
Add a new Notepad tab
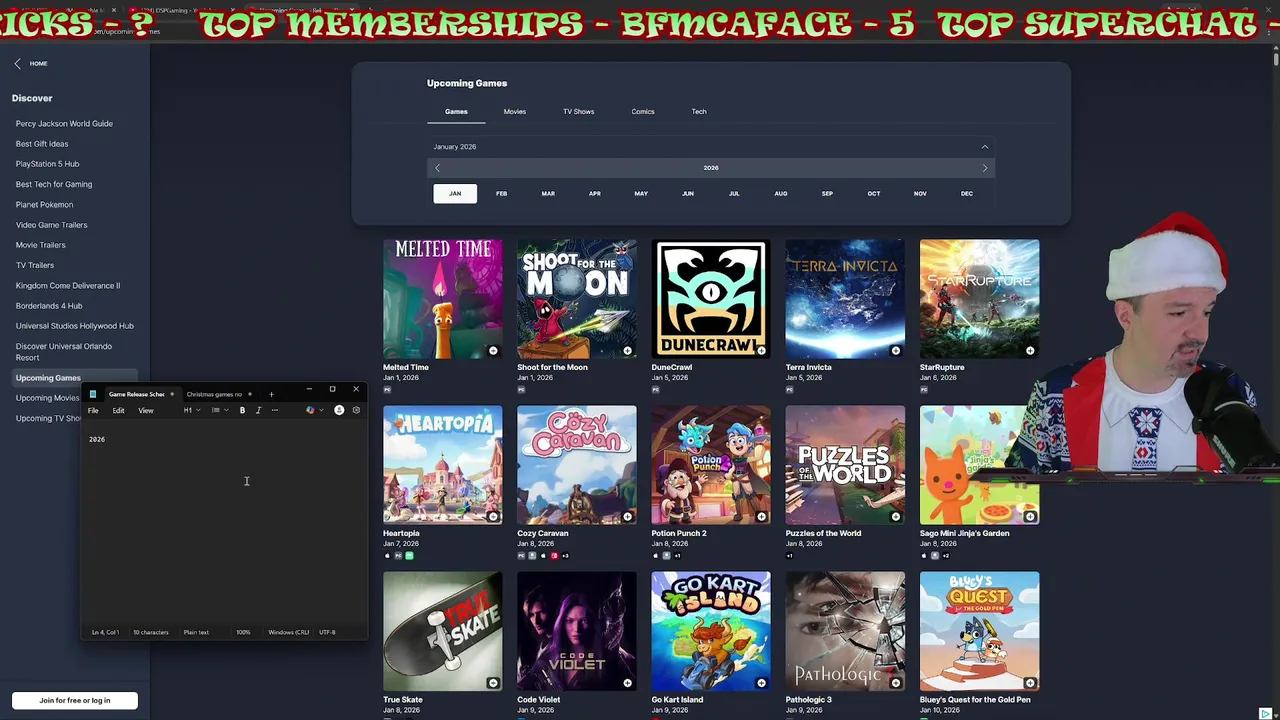271,394
